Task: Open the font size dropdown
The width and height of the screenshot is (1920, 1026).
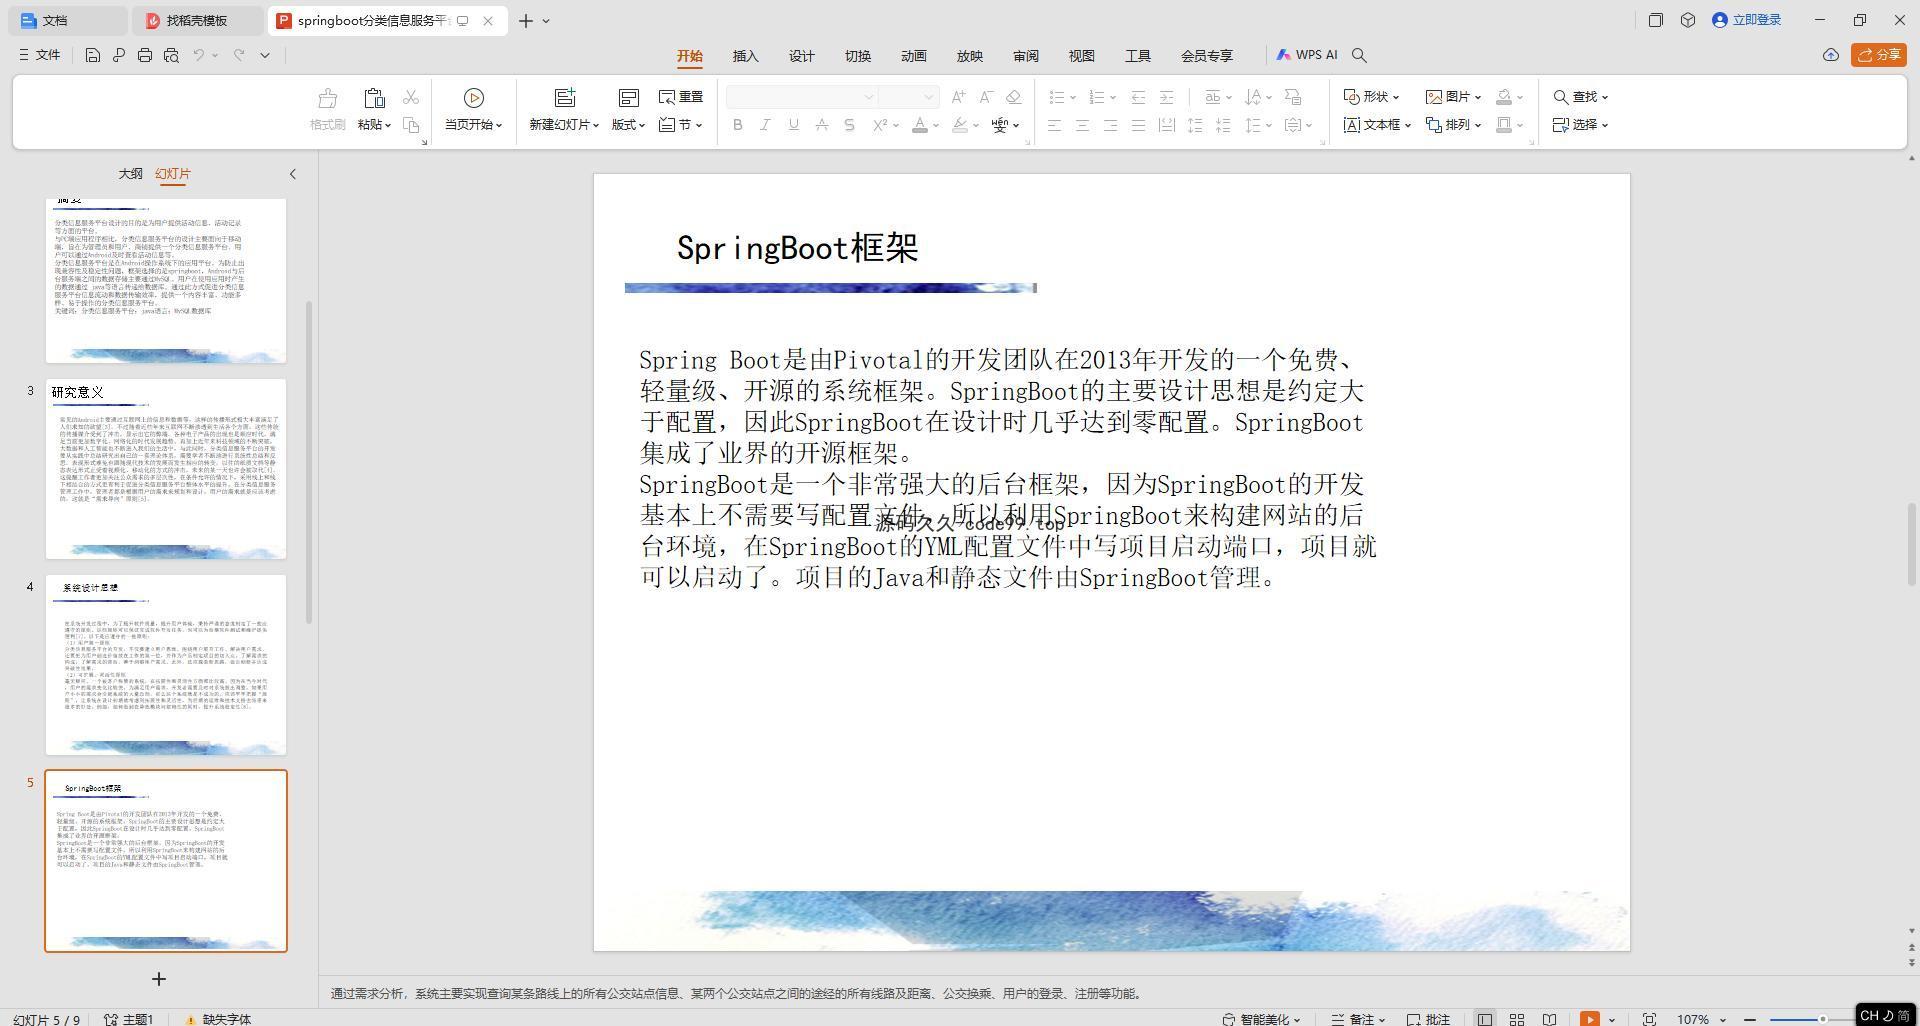Action: (x=928, y=97)
